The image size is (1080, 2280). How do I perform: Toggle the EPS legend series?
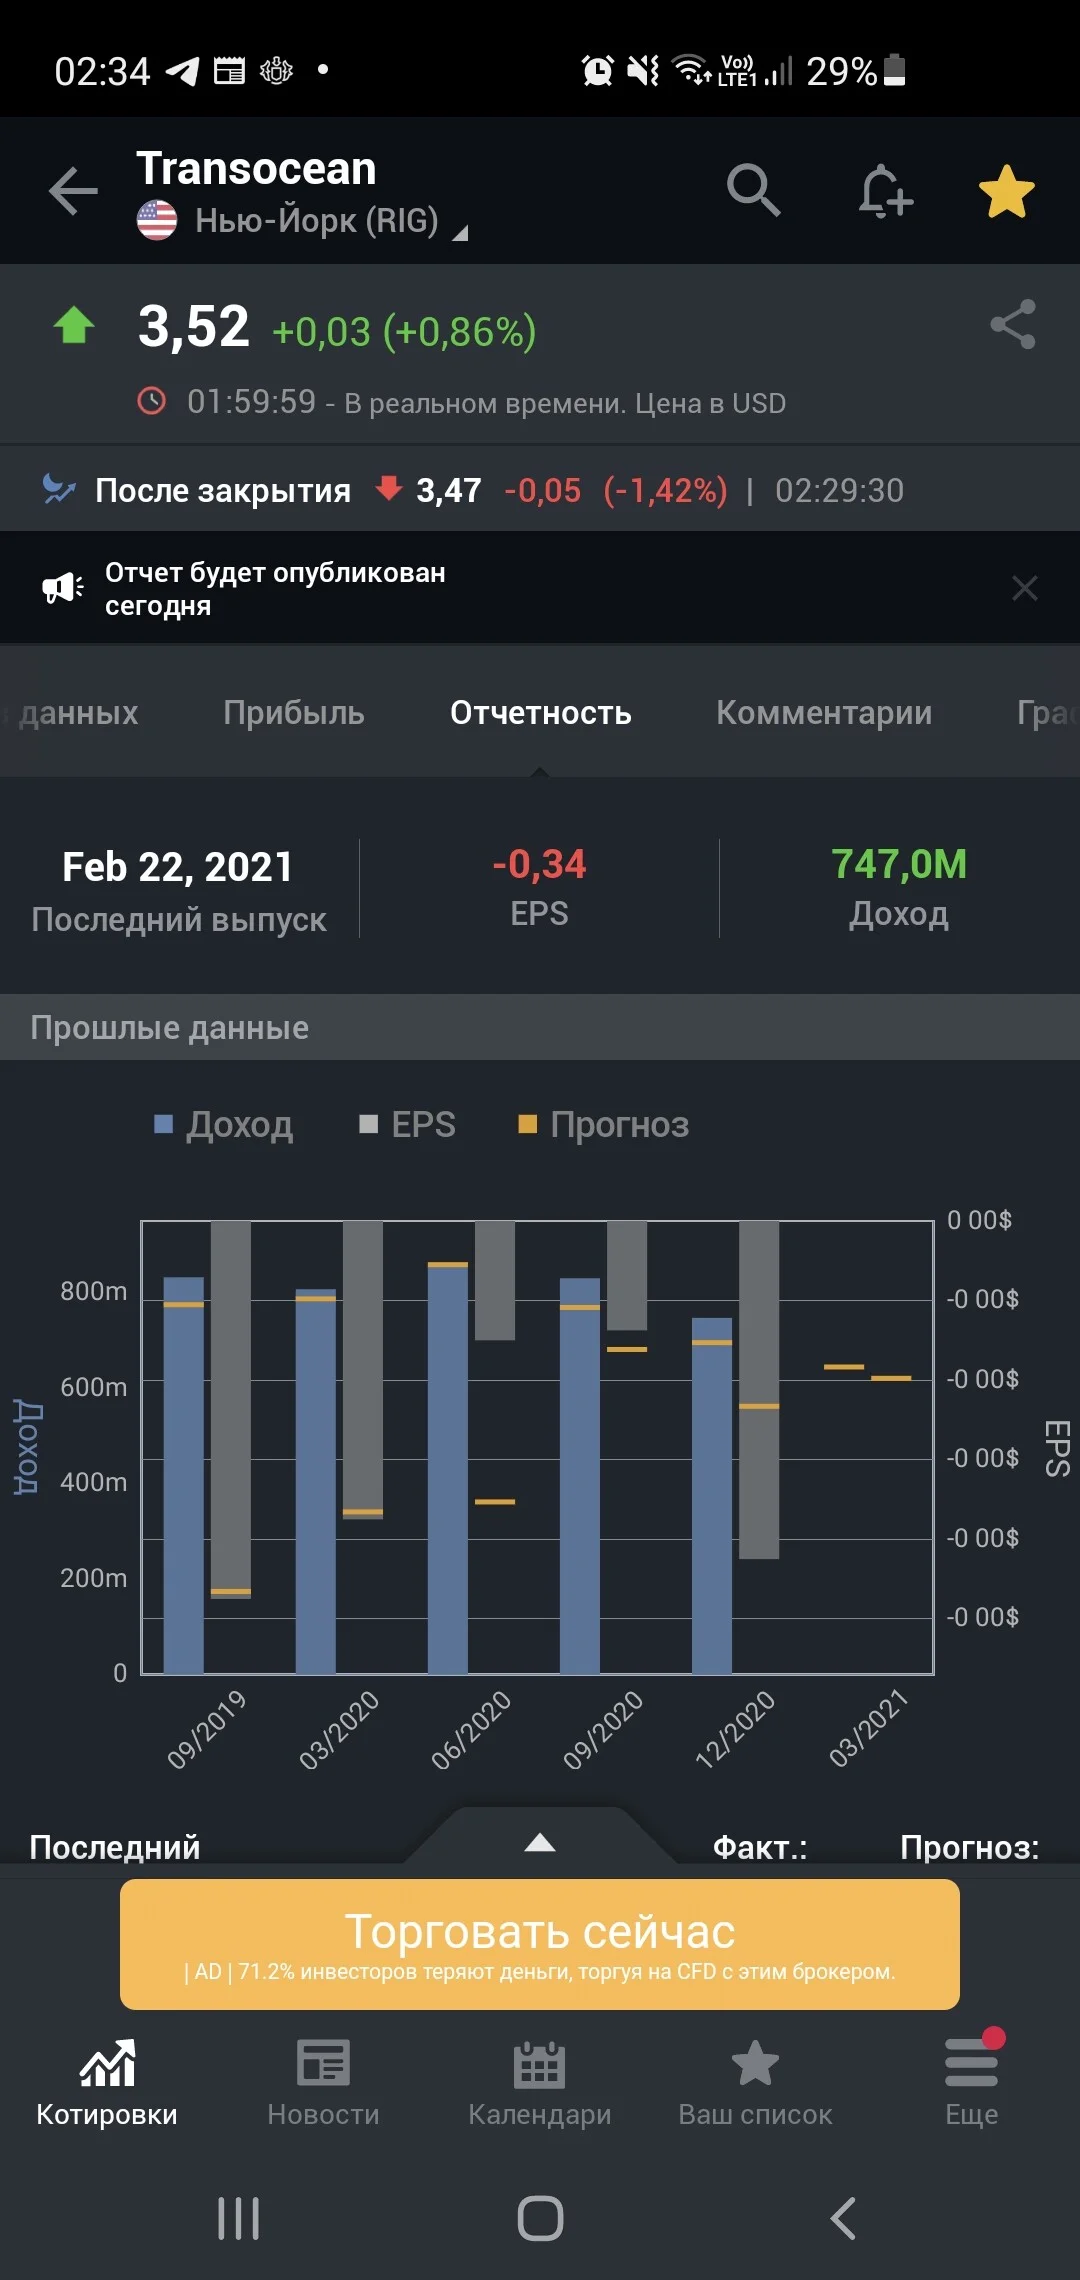tap(407, 1124)
